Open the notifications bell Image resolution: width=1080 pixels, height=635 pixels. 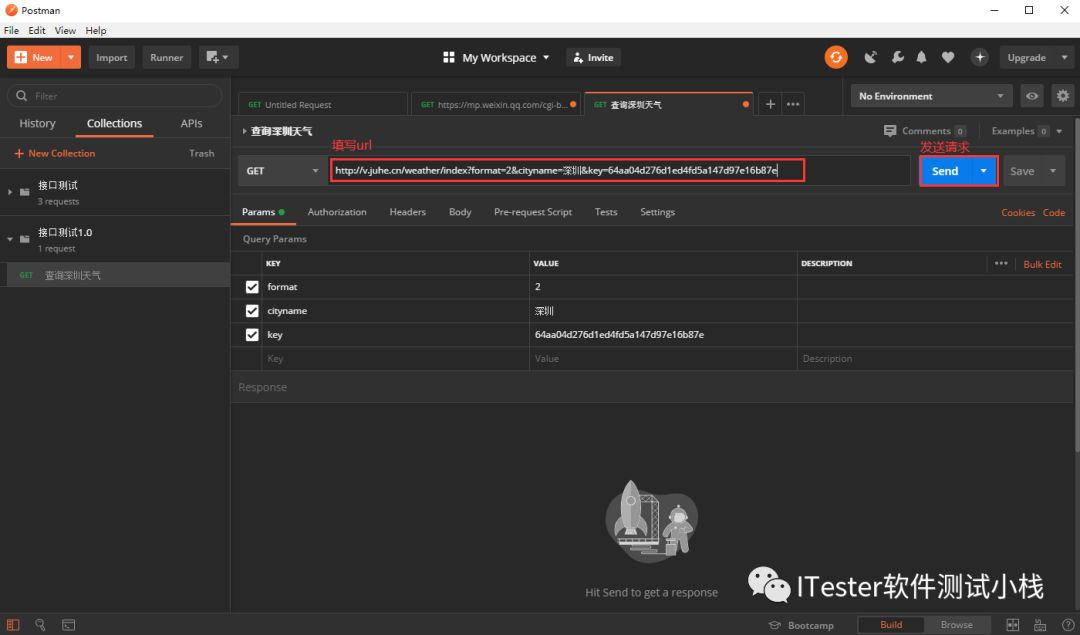tap(922, 57)
